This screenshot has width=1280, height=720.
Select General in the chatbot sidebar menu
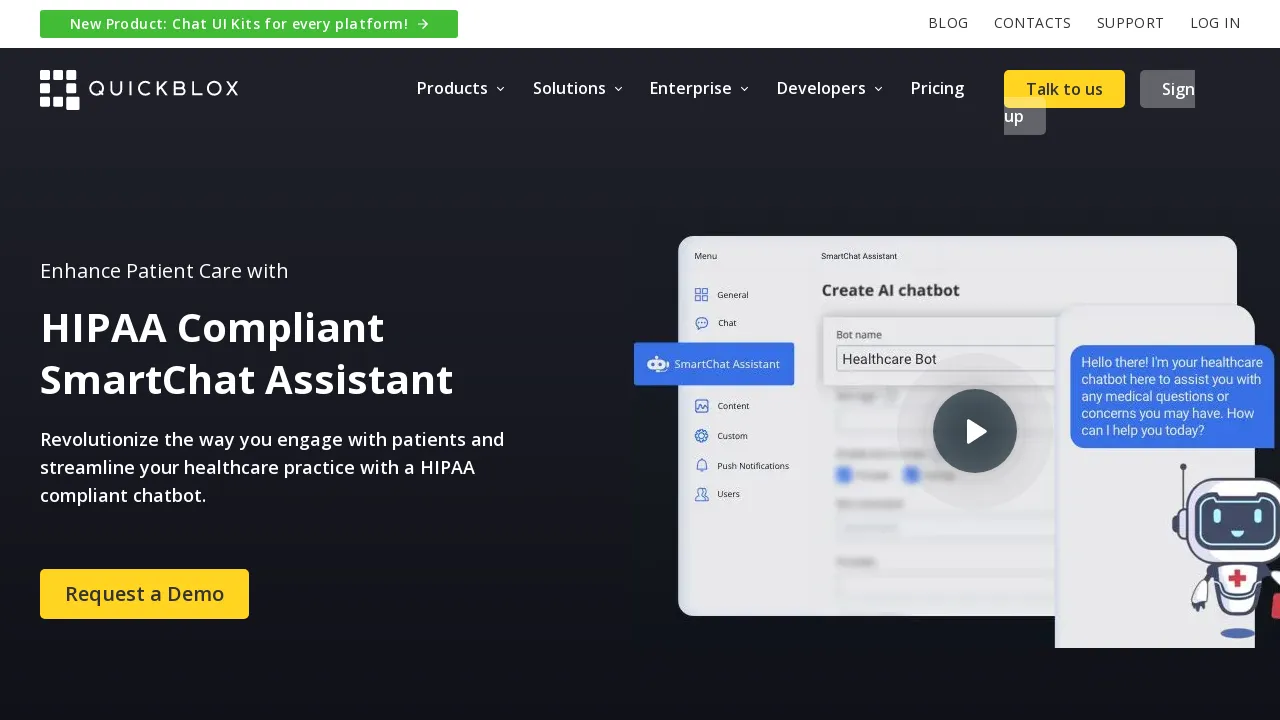[702, 294]
